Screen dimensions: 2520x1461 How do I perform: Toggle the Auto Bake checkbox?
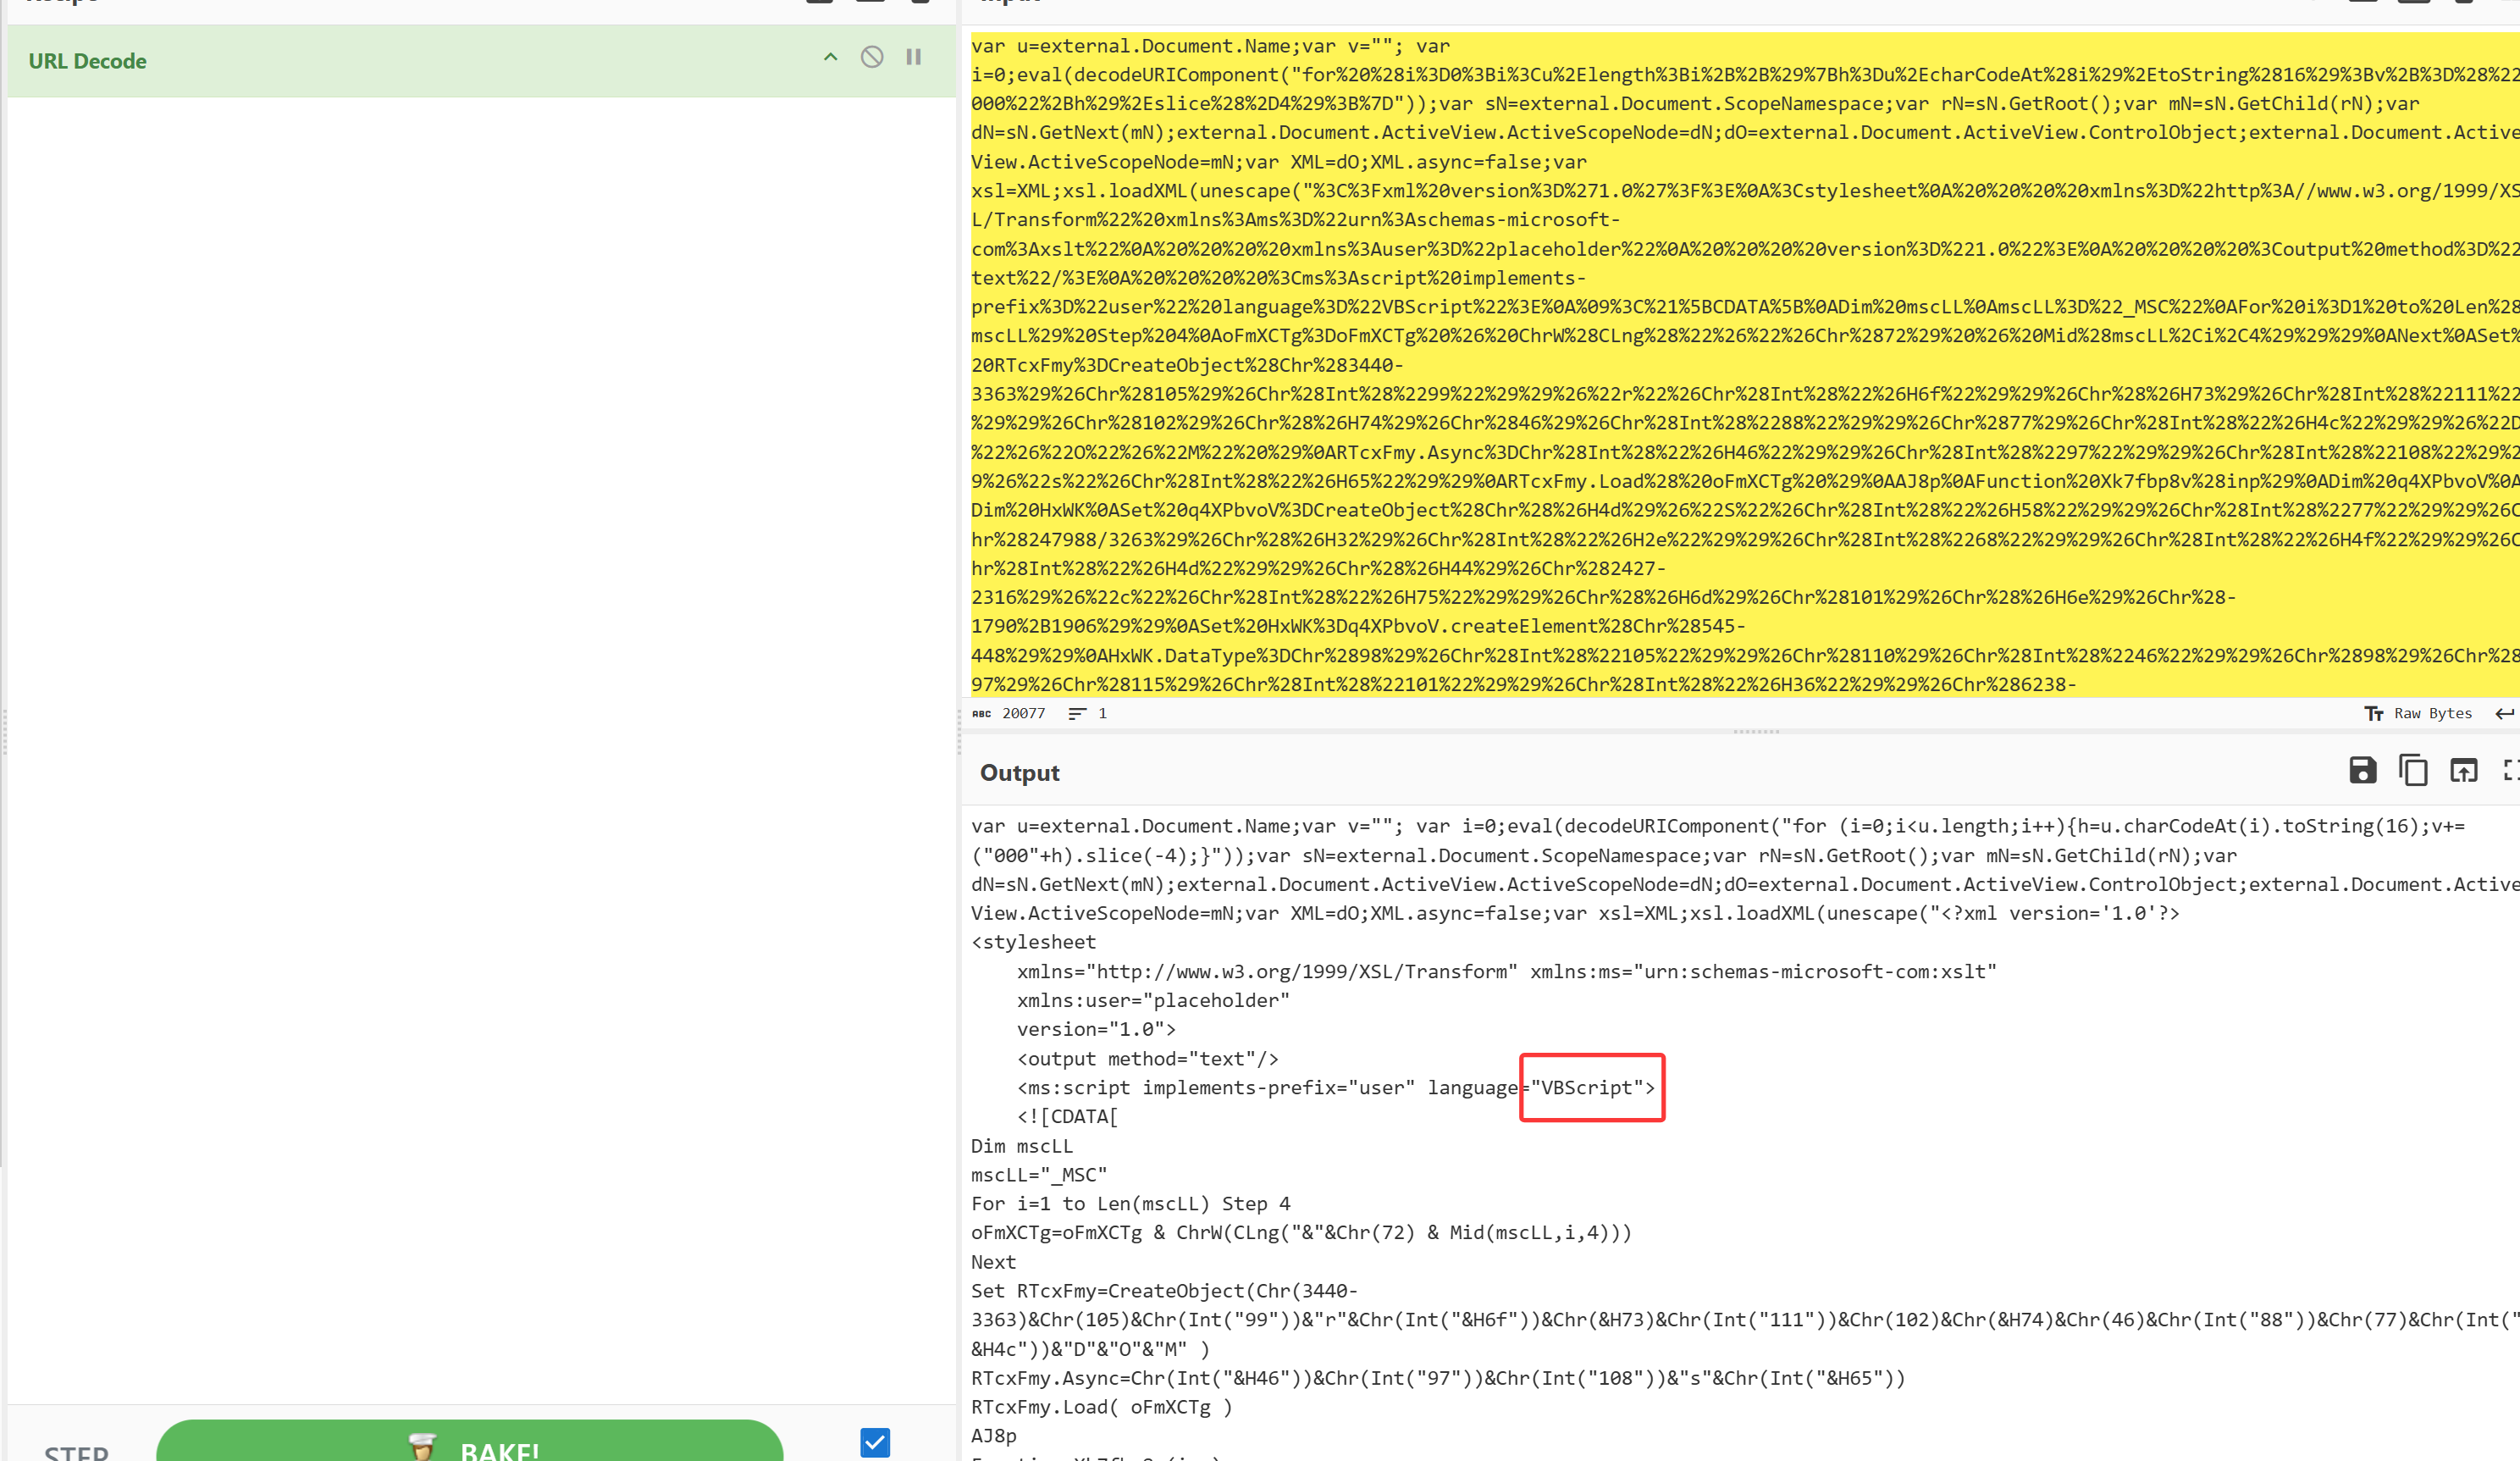point(875,1442)
